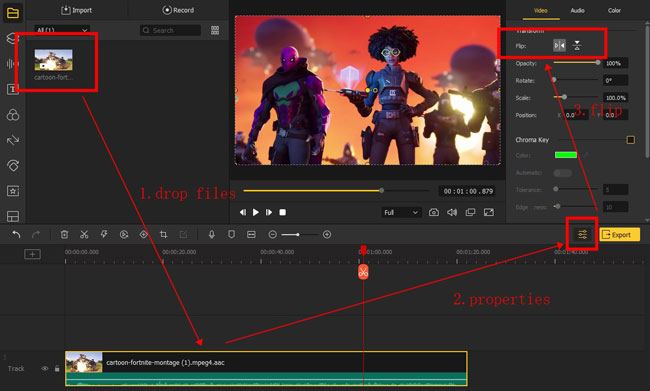
Task: Select the cartoon-fort media thumbnail
Action: pyautogui.click(x=53, y=60)
